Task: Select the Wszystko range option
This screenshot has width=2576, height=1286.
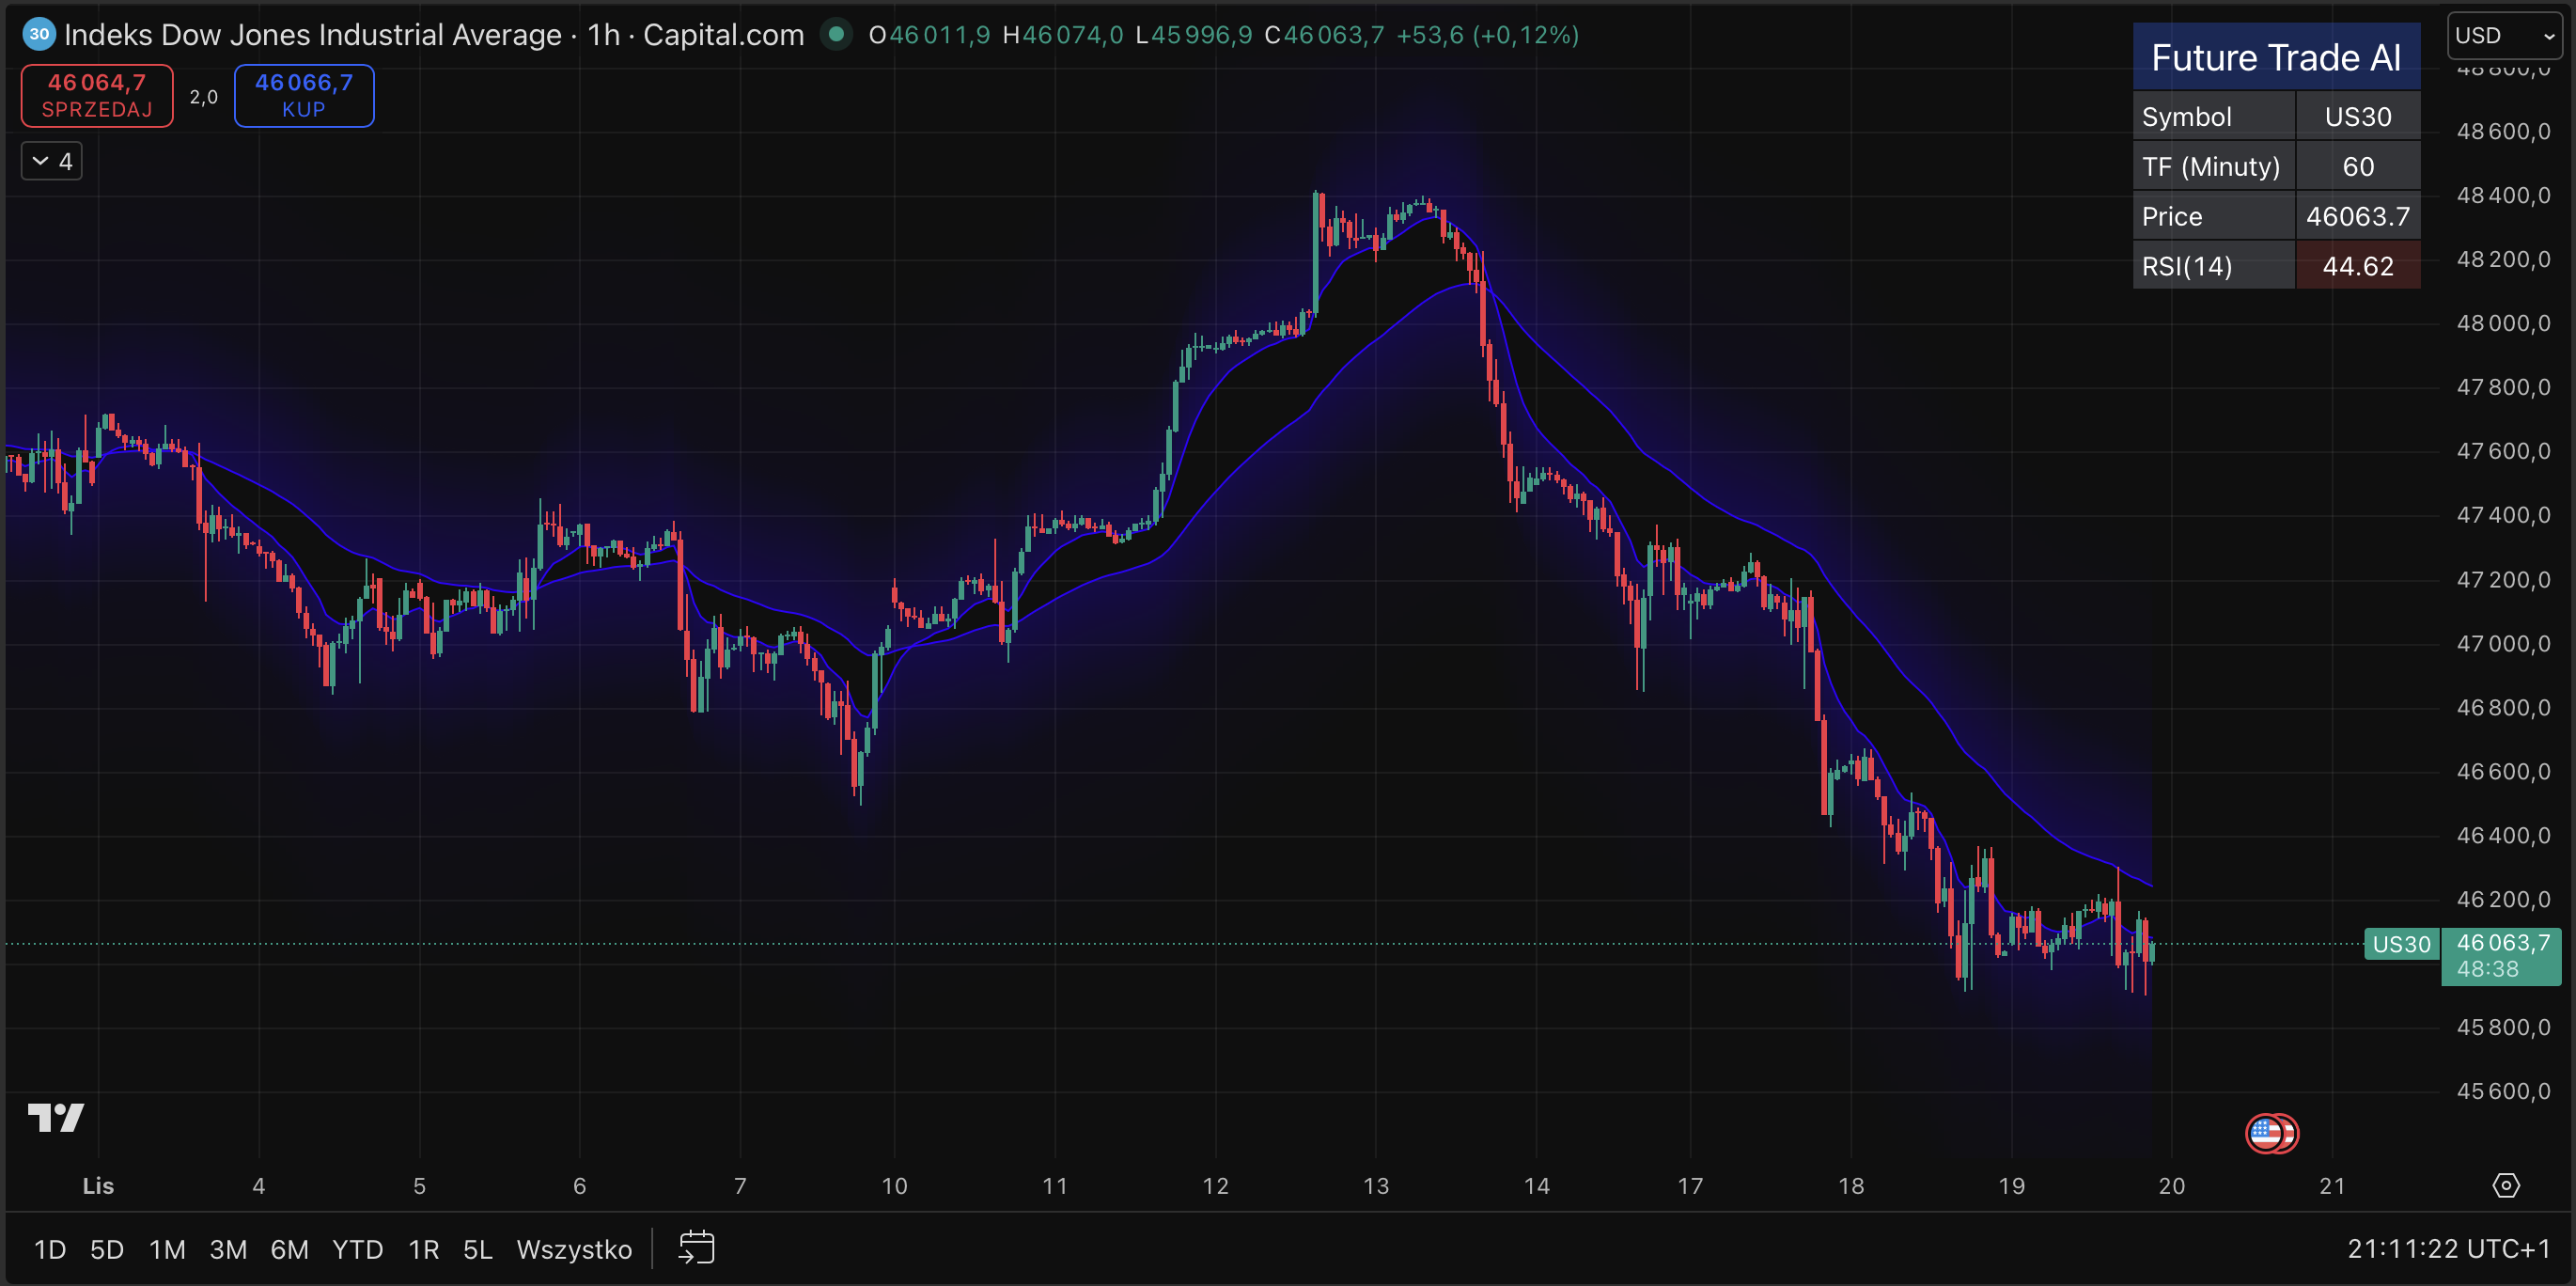Action: click(x=574, y=1249)
